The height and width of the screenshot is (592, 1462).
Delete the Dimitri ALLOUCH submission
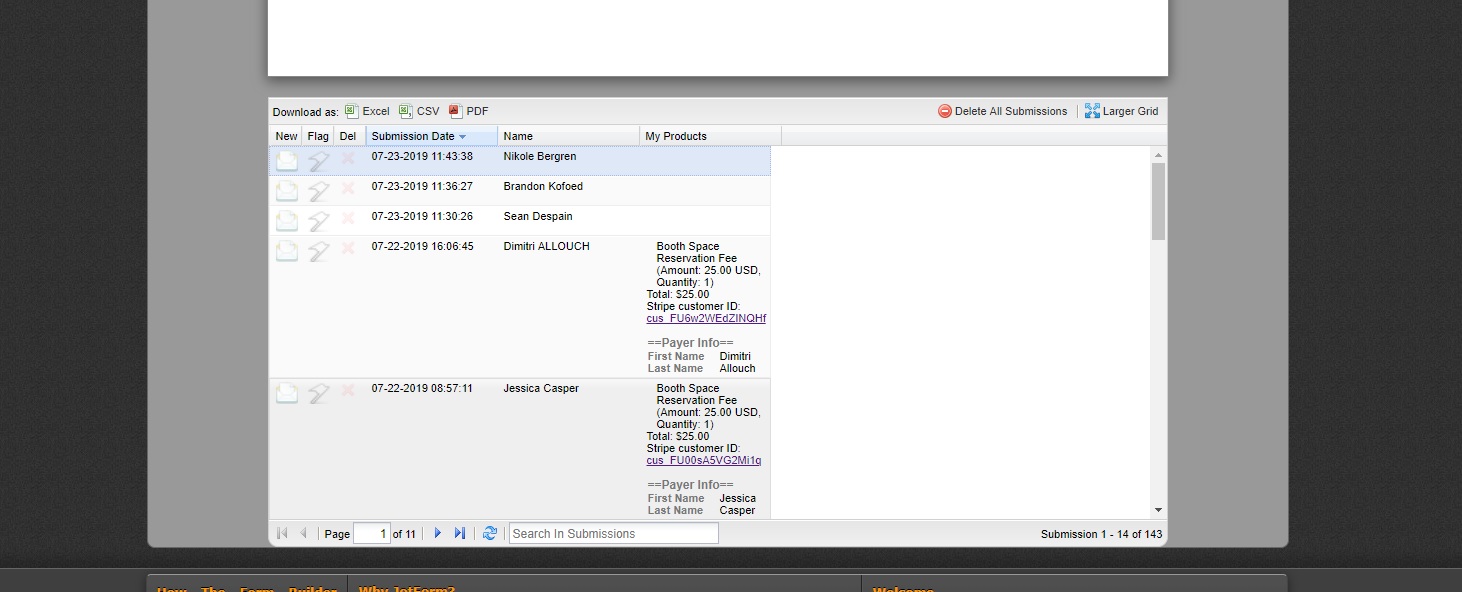click(348, 248)
